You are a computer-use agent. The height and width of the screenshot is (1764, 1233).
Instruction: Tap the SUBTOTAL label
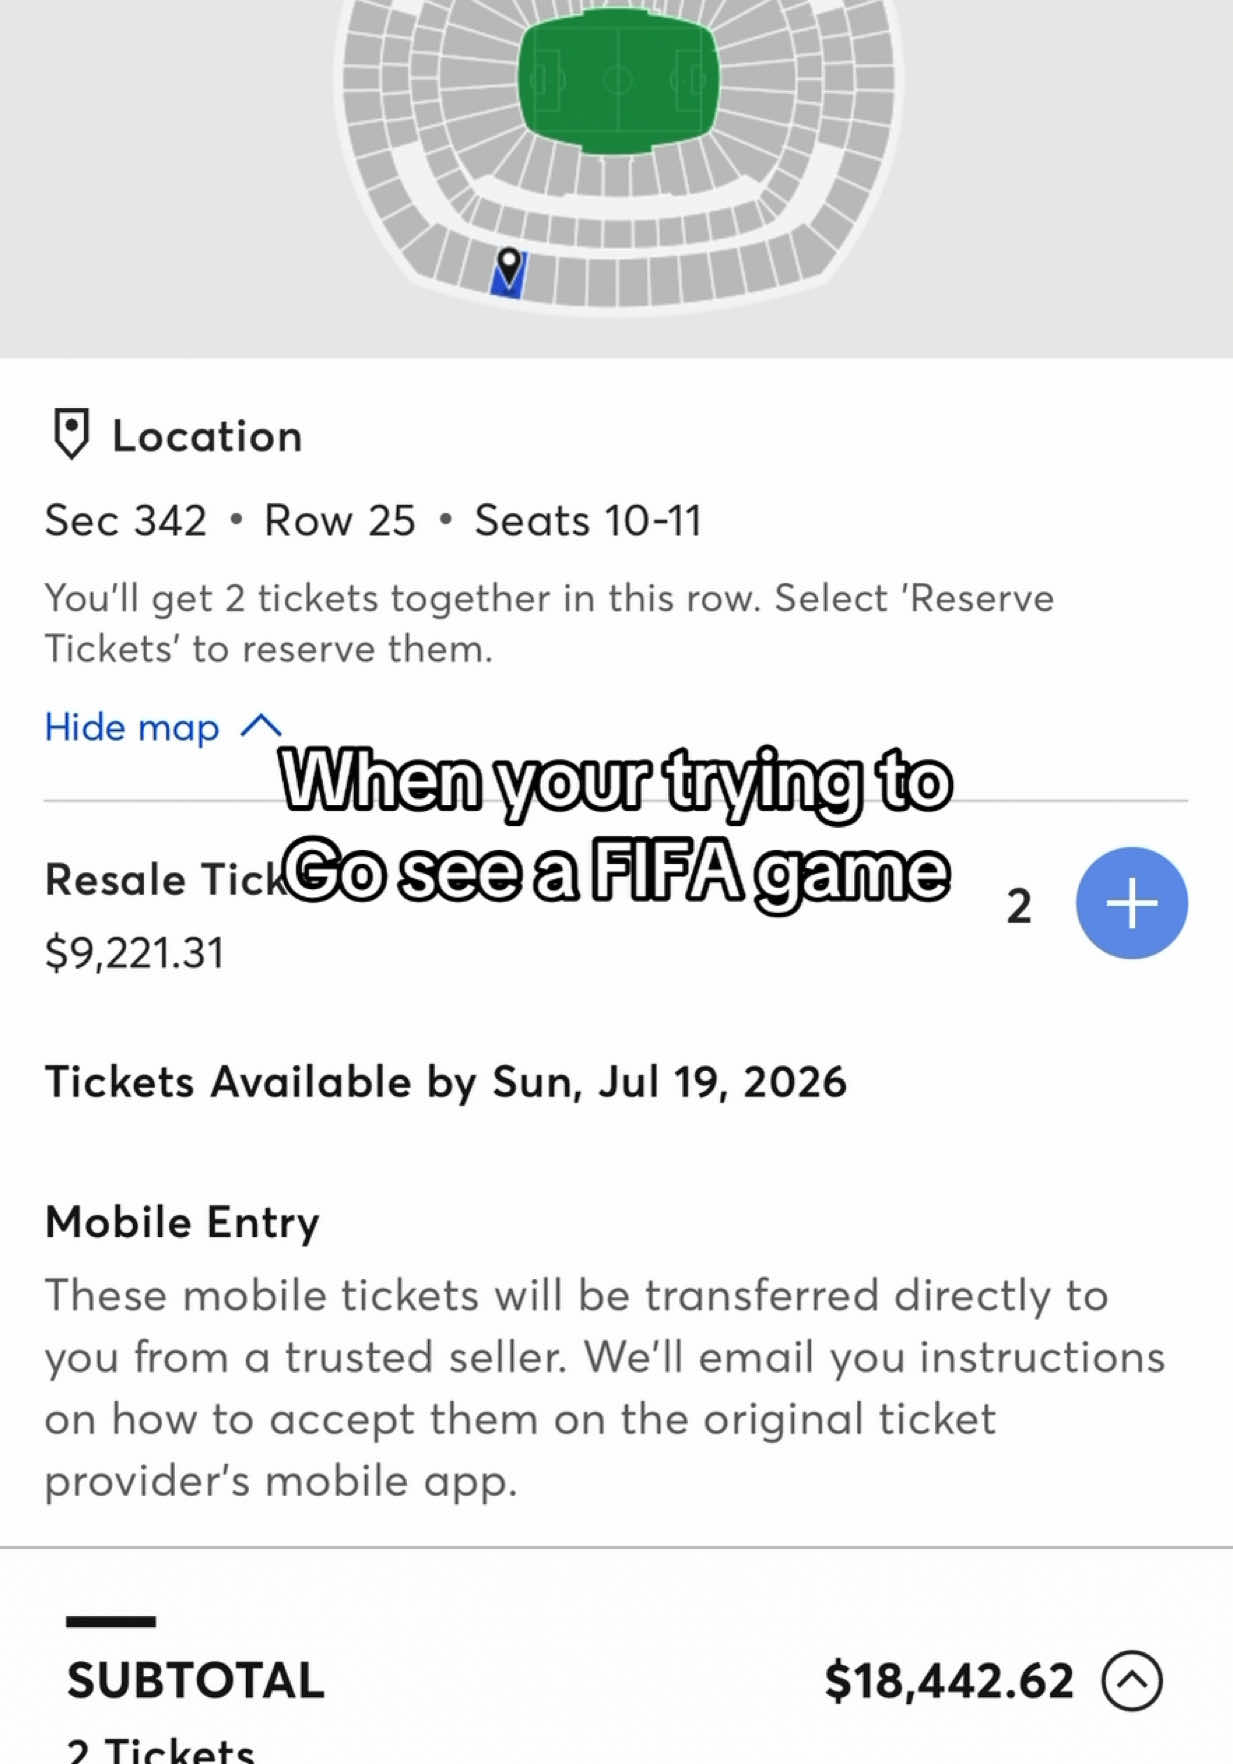click(x=196, y=1681)
